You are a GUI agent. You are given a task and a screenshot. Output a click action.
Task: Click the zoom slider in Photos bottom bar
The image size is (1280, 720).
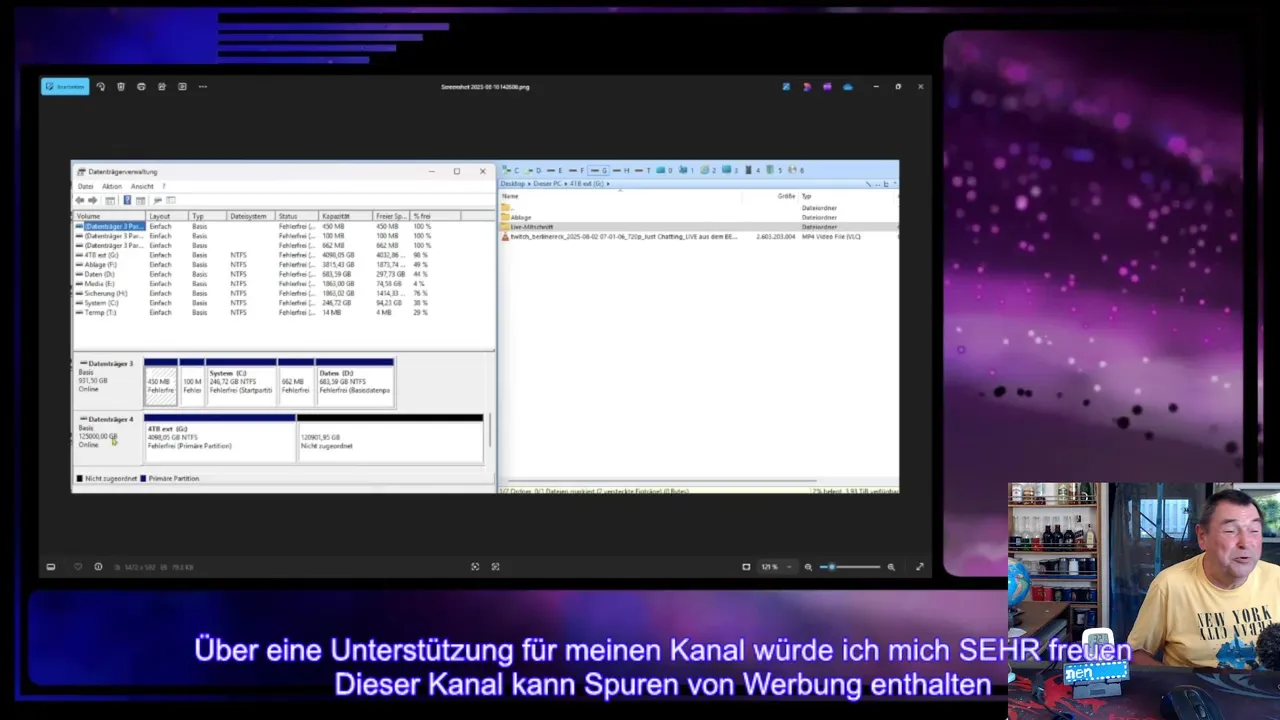pyautogui.click(x=850, y=567)
